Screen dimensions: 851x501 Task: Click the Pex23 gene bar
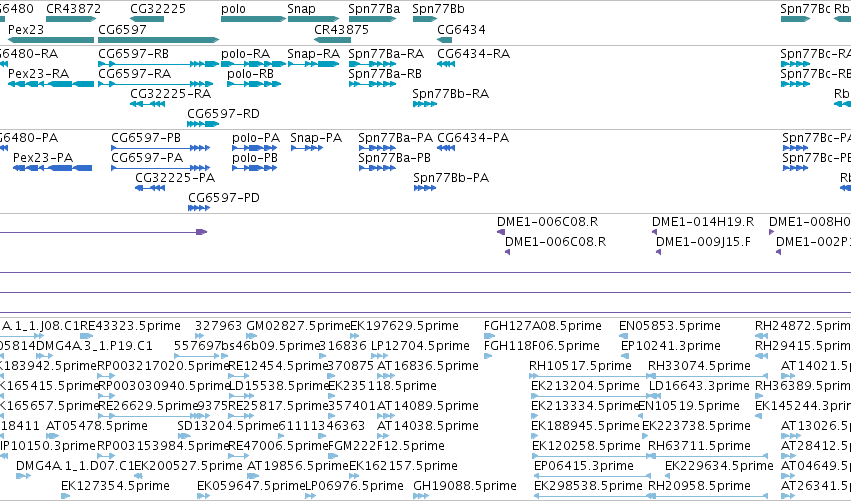(x=51, y=40)
